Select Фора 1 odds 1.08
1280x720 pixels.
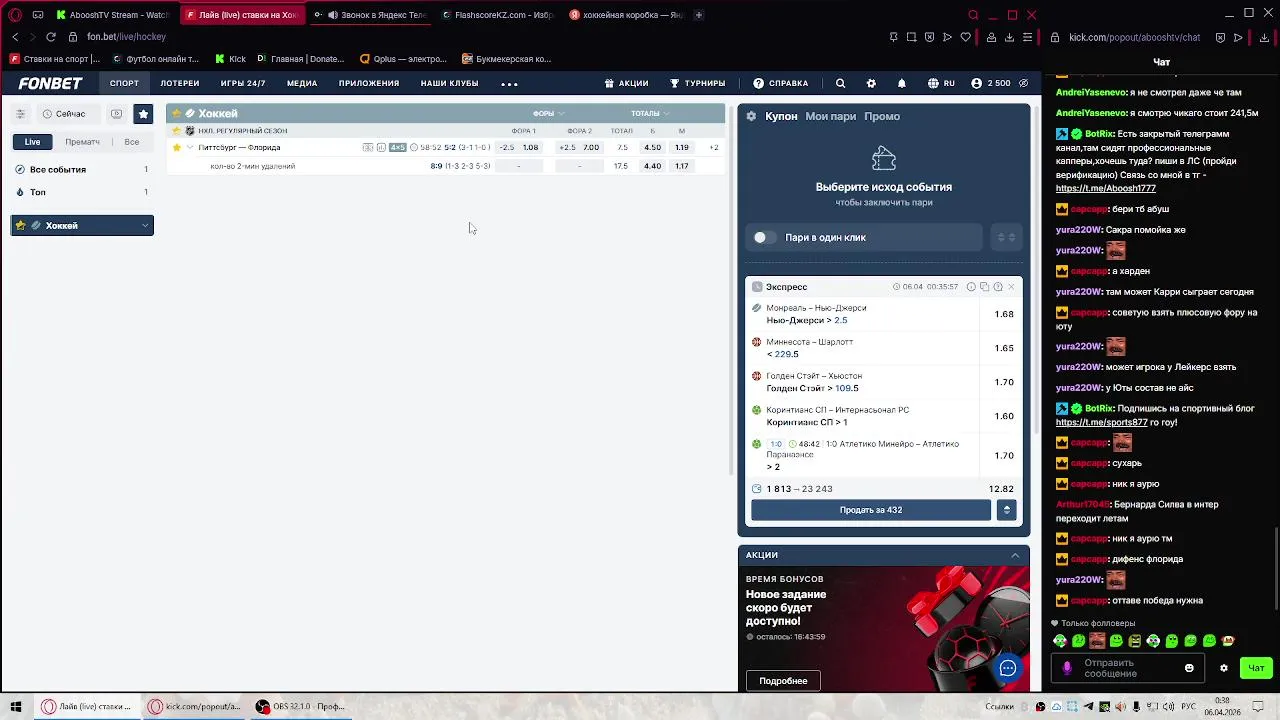pos(531,147)
